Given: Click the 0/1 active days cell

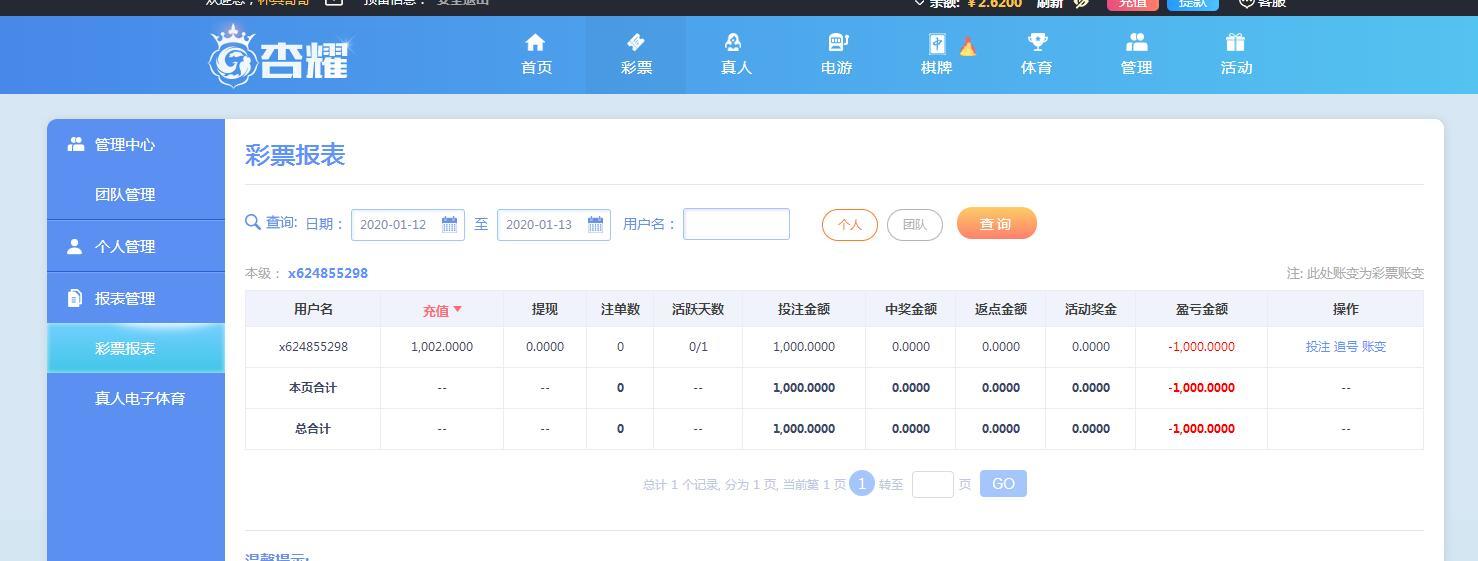Looking at the screenshot, I should pyautogui.click(x=698, y=347).
